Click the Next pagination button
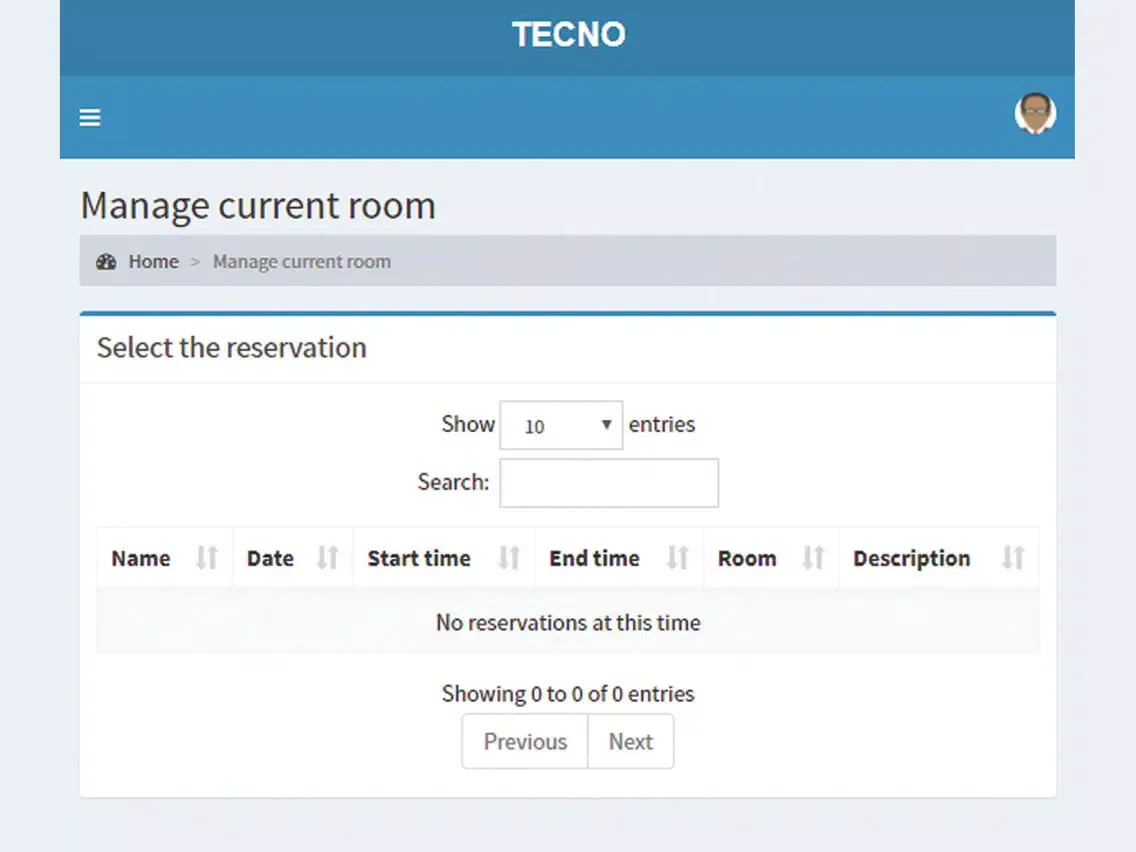This screenshot has height=852, width=1136. (631, 741)
